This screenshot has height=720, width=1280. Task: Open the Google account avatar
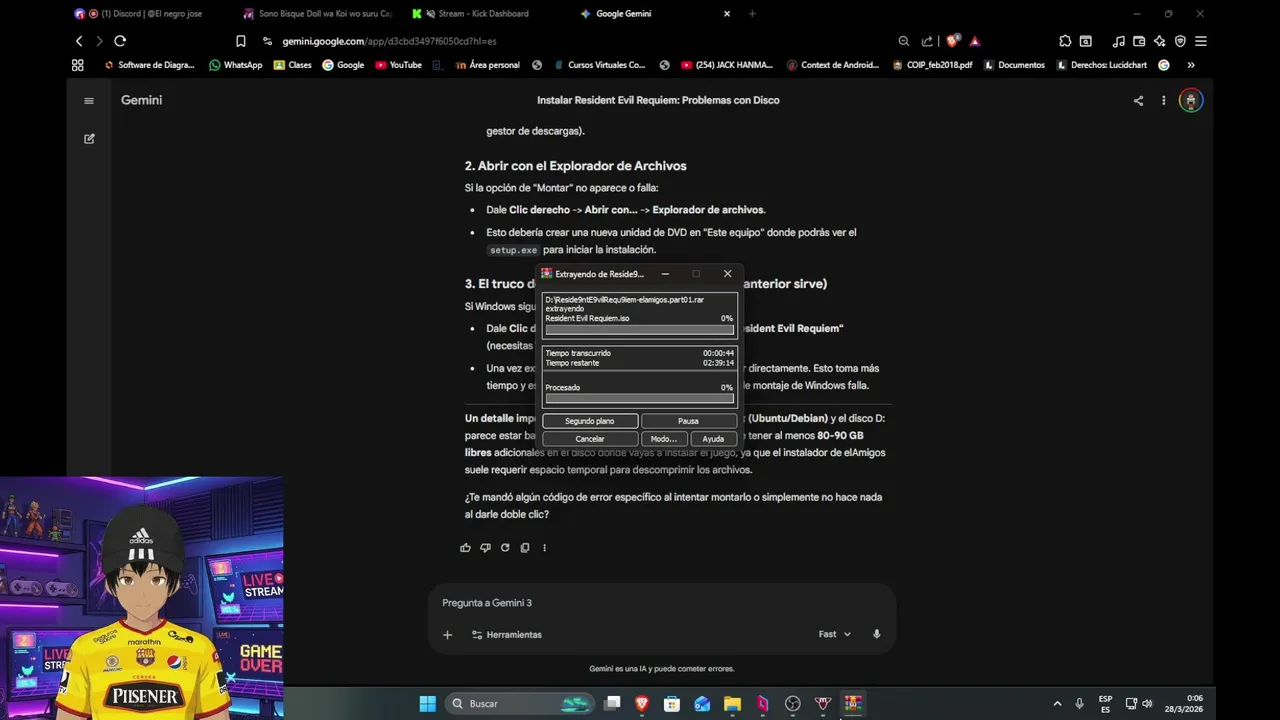pyautogui.click(x=1190, y=100)
